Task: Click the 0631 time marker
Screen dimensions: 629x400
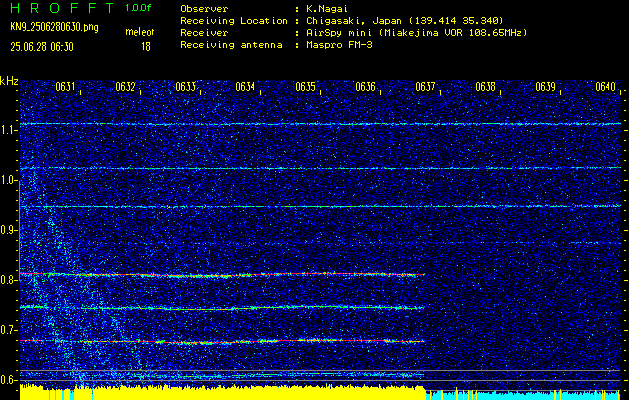Action: (x=66, y=87)
